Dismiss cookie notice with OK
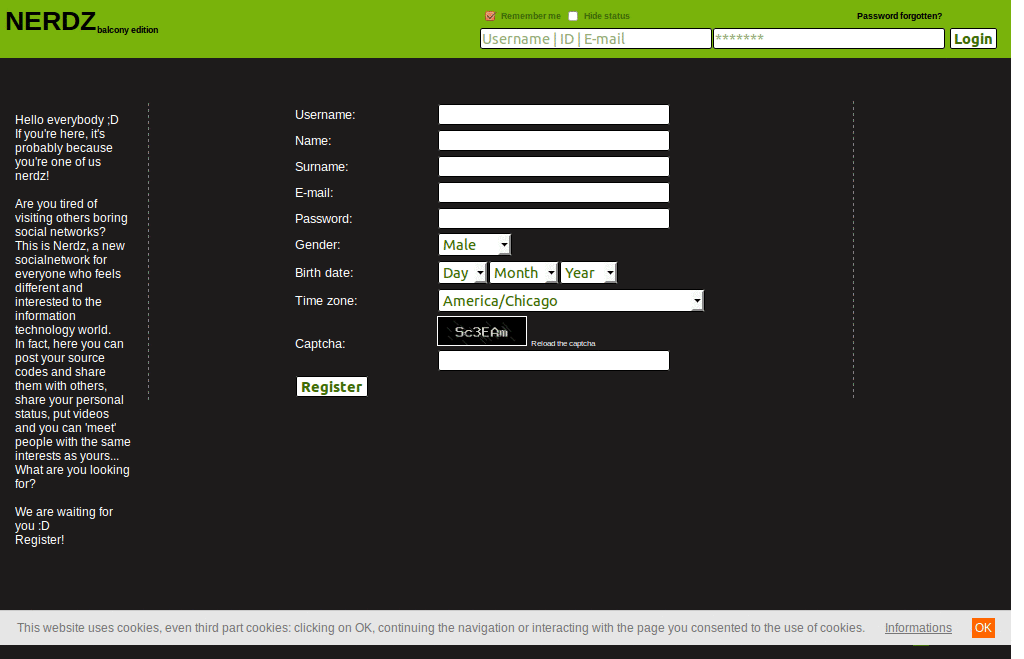The height and width of the screenshot is (659, 1024). 983,628
